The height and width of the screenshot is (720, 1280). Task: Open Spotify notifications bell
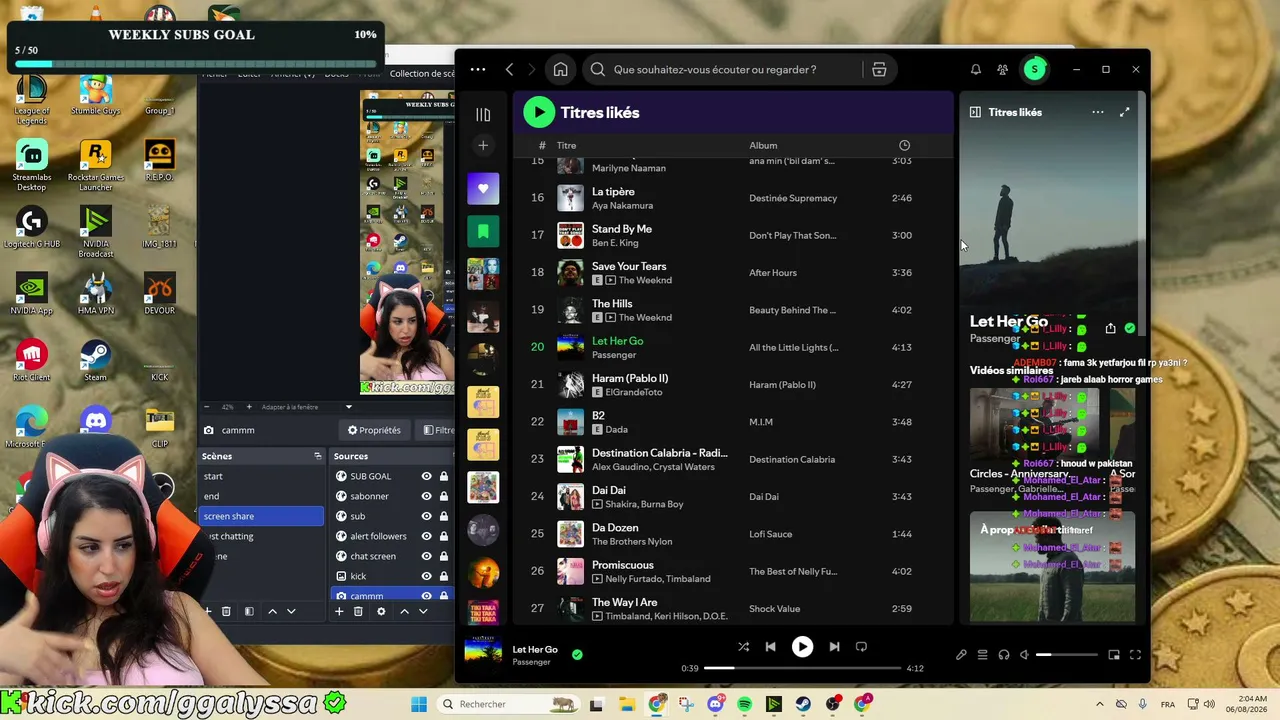(x=976, y=70)
